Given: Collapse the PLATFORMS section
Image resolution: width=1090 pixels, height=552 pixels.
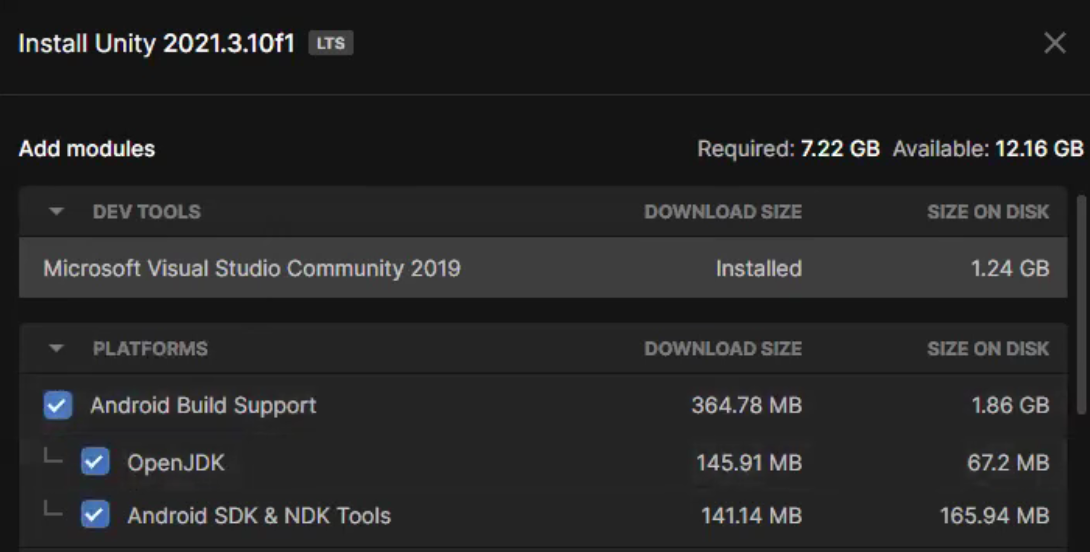Looking at the screenshot, I should [56, 348].
